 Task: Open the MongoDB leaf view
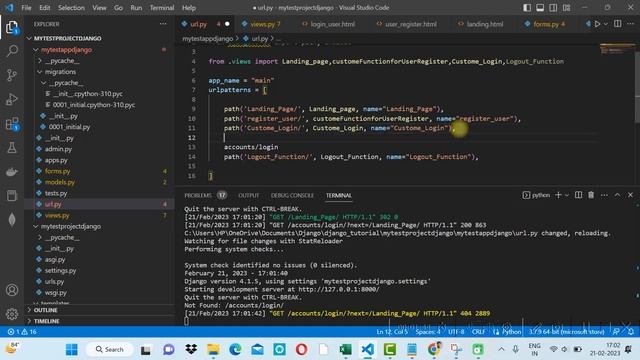[x=12, y=220]
